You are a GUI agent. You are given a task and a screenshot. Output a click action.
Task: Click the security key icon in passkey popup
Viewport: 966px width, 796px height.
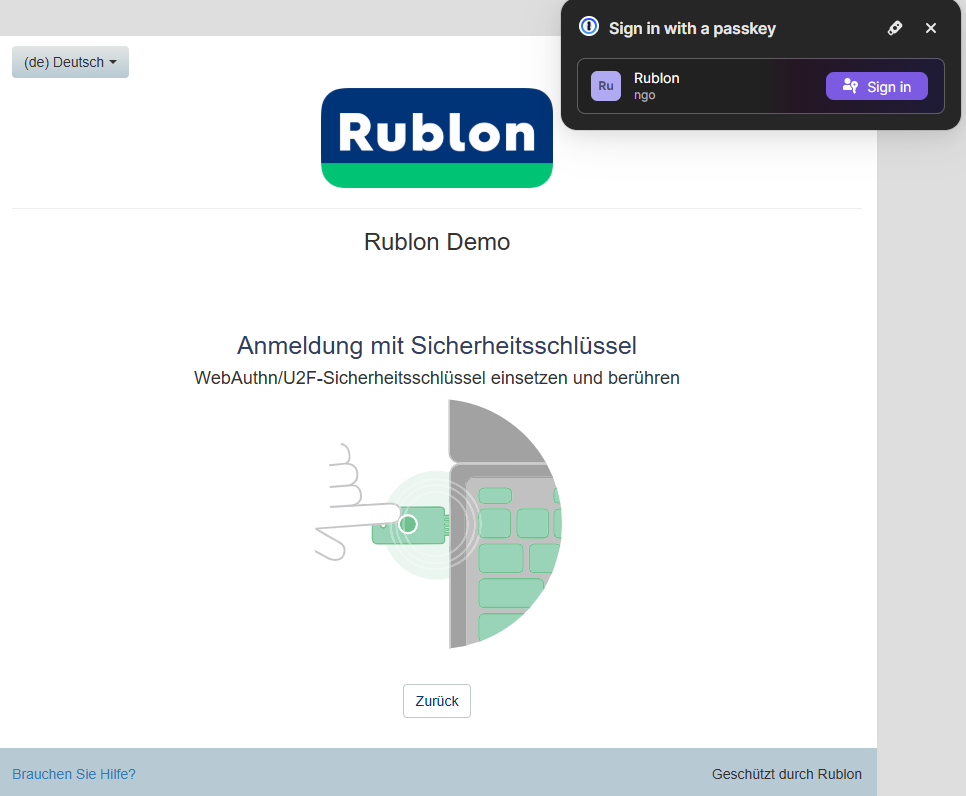tap(895, 28)
